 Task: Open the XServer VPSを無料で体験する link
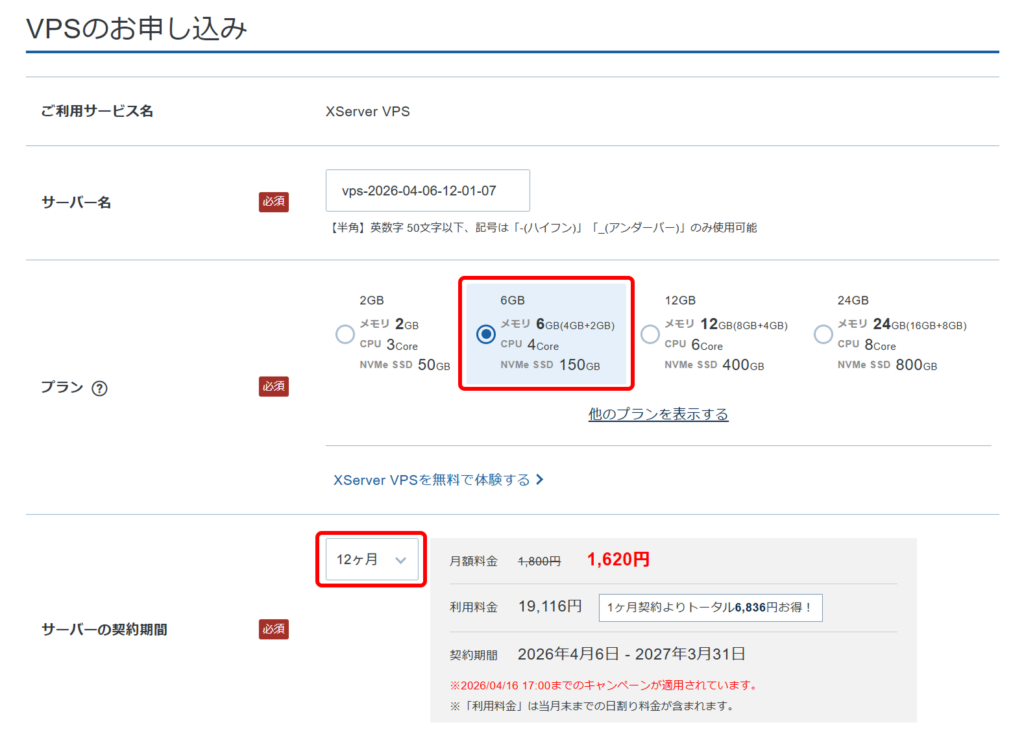(431, 480)
